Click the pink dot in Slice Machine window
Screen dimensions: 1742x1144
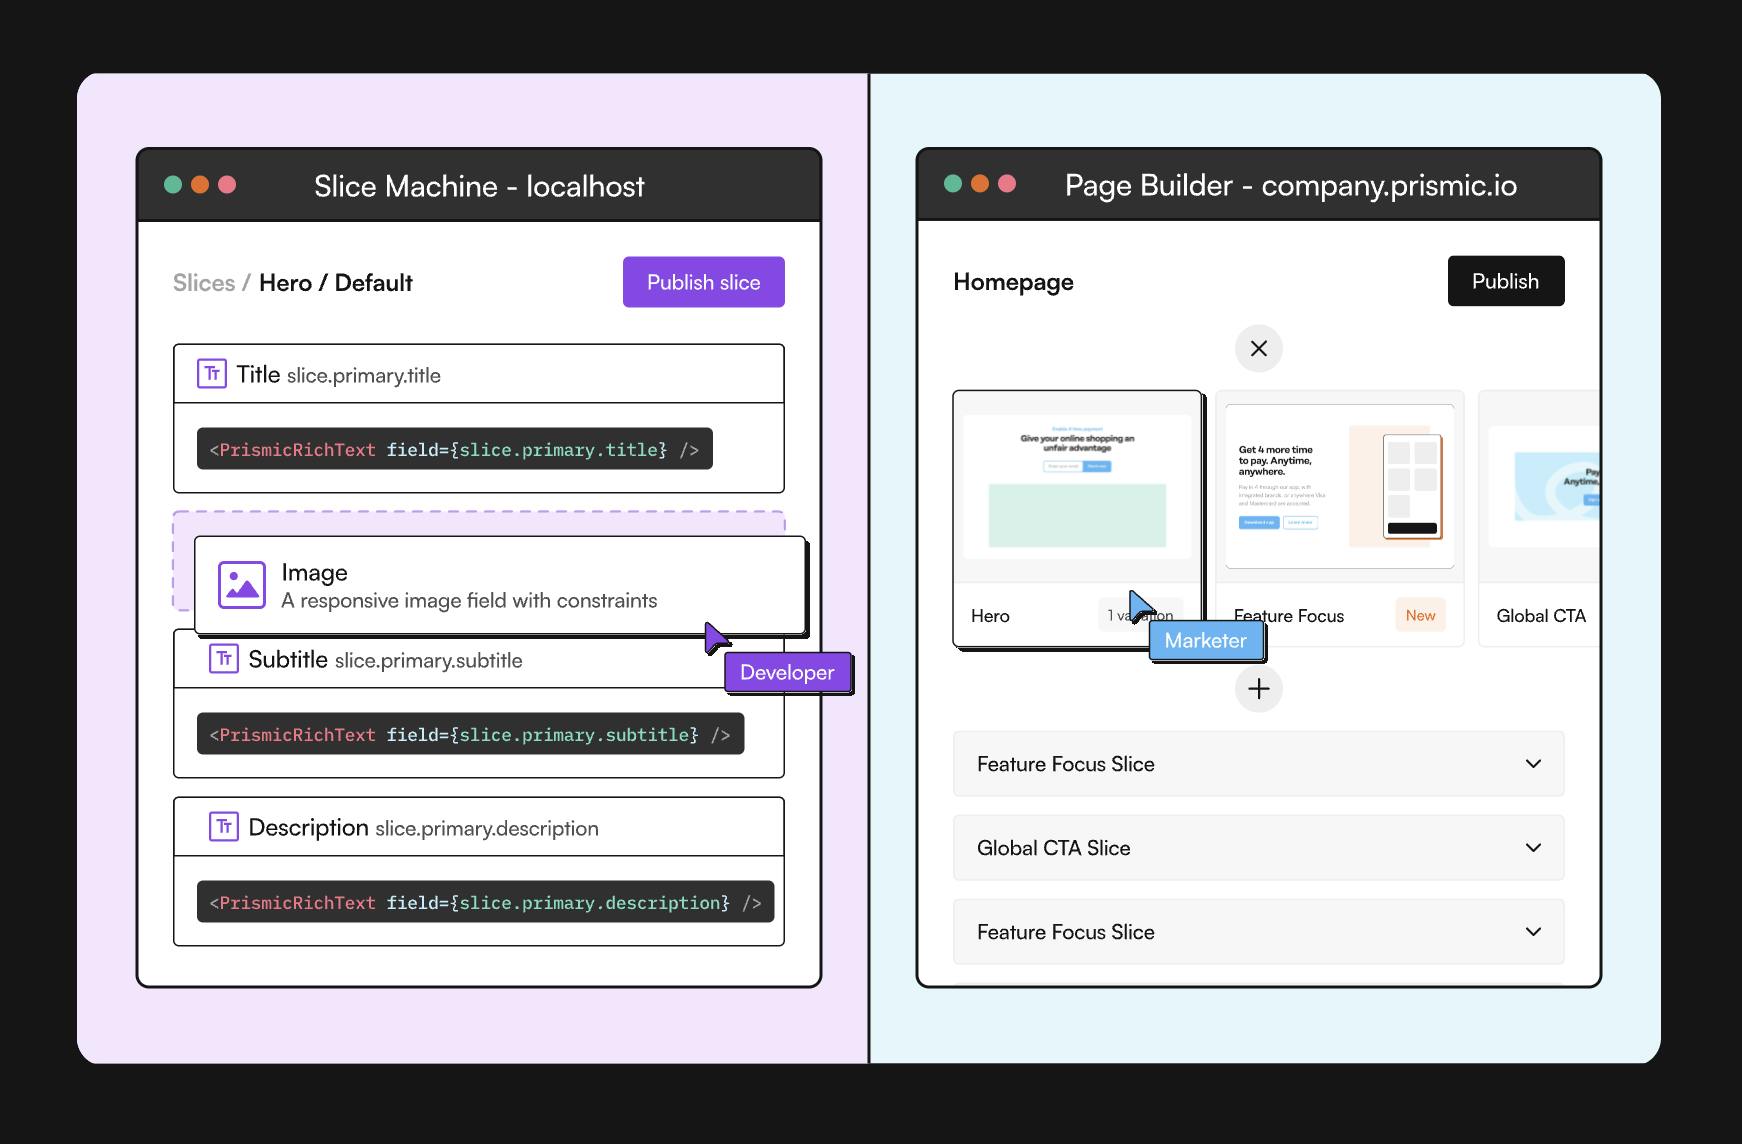[x=227, y=185]
